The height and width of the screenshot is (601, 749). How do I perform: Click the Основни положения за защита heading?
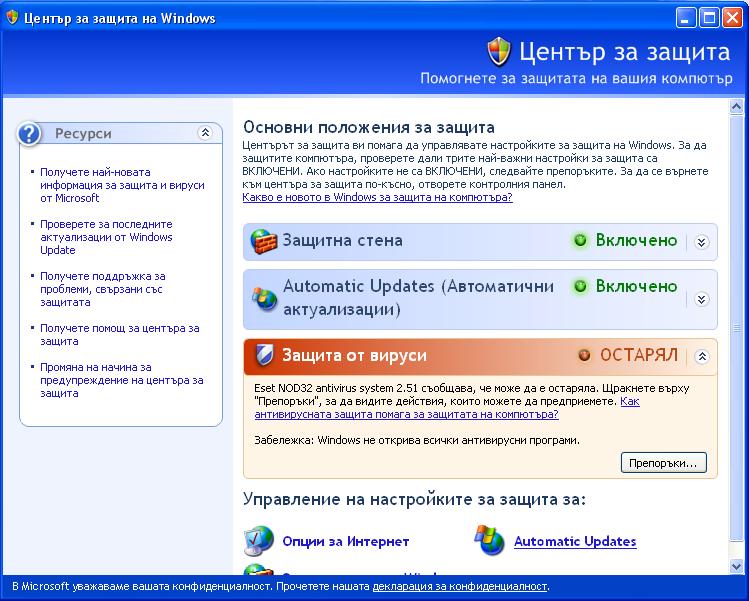pyautogui.click(x=368, y=127)
